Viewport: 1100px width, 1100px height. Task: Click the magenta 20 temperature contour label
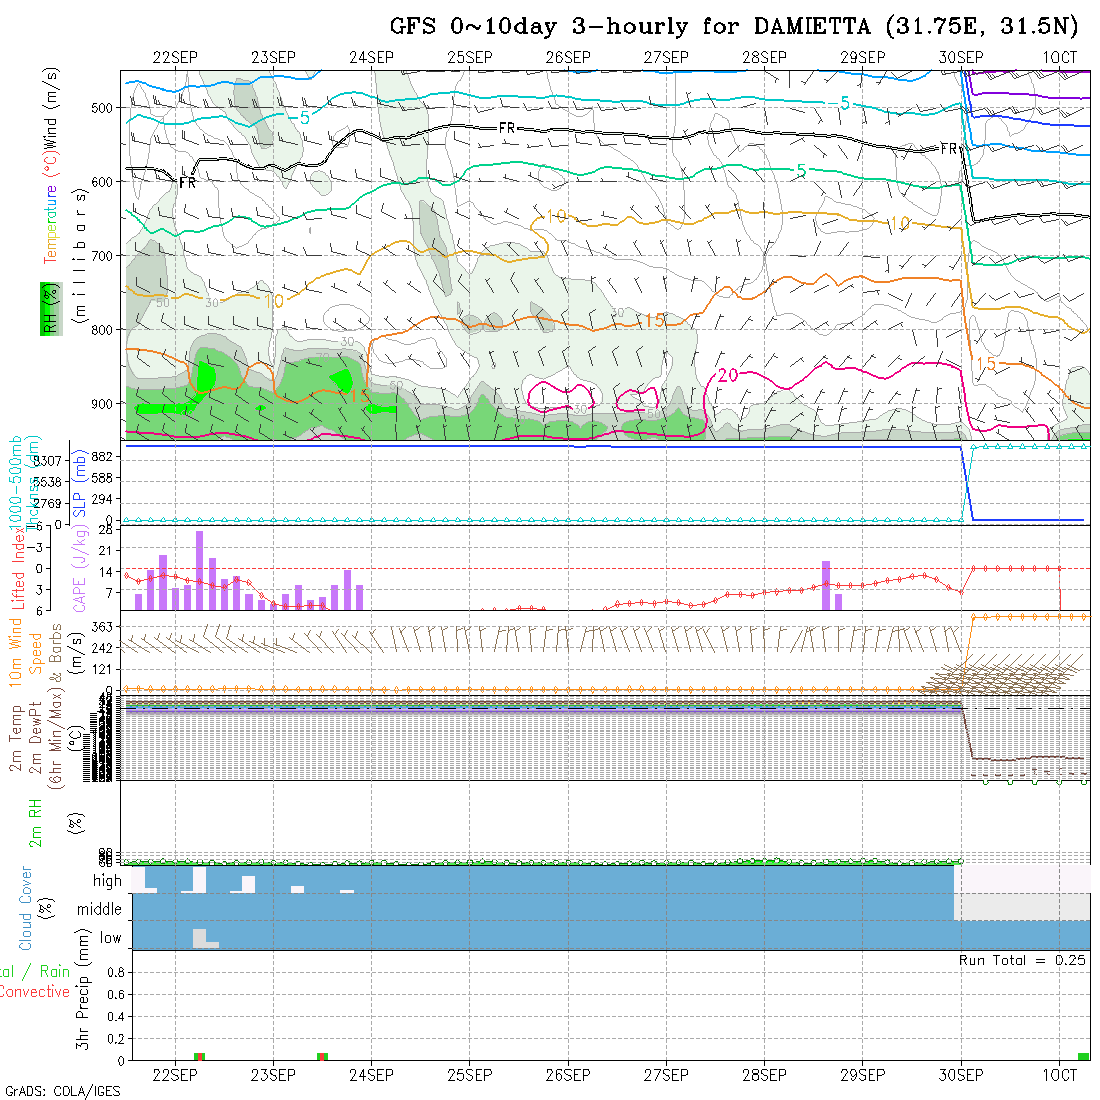point(728,375)
